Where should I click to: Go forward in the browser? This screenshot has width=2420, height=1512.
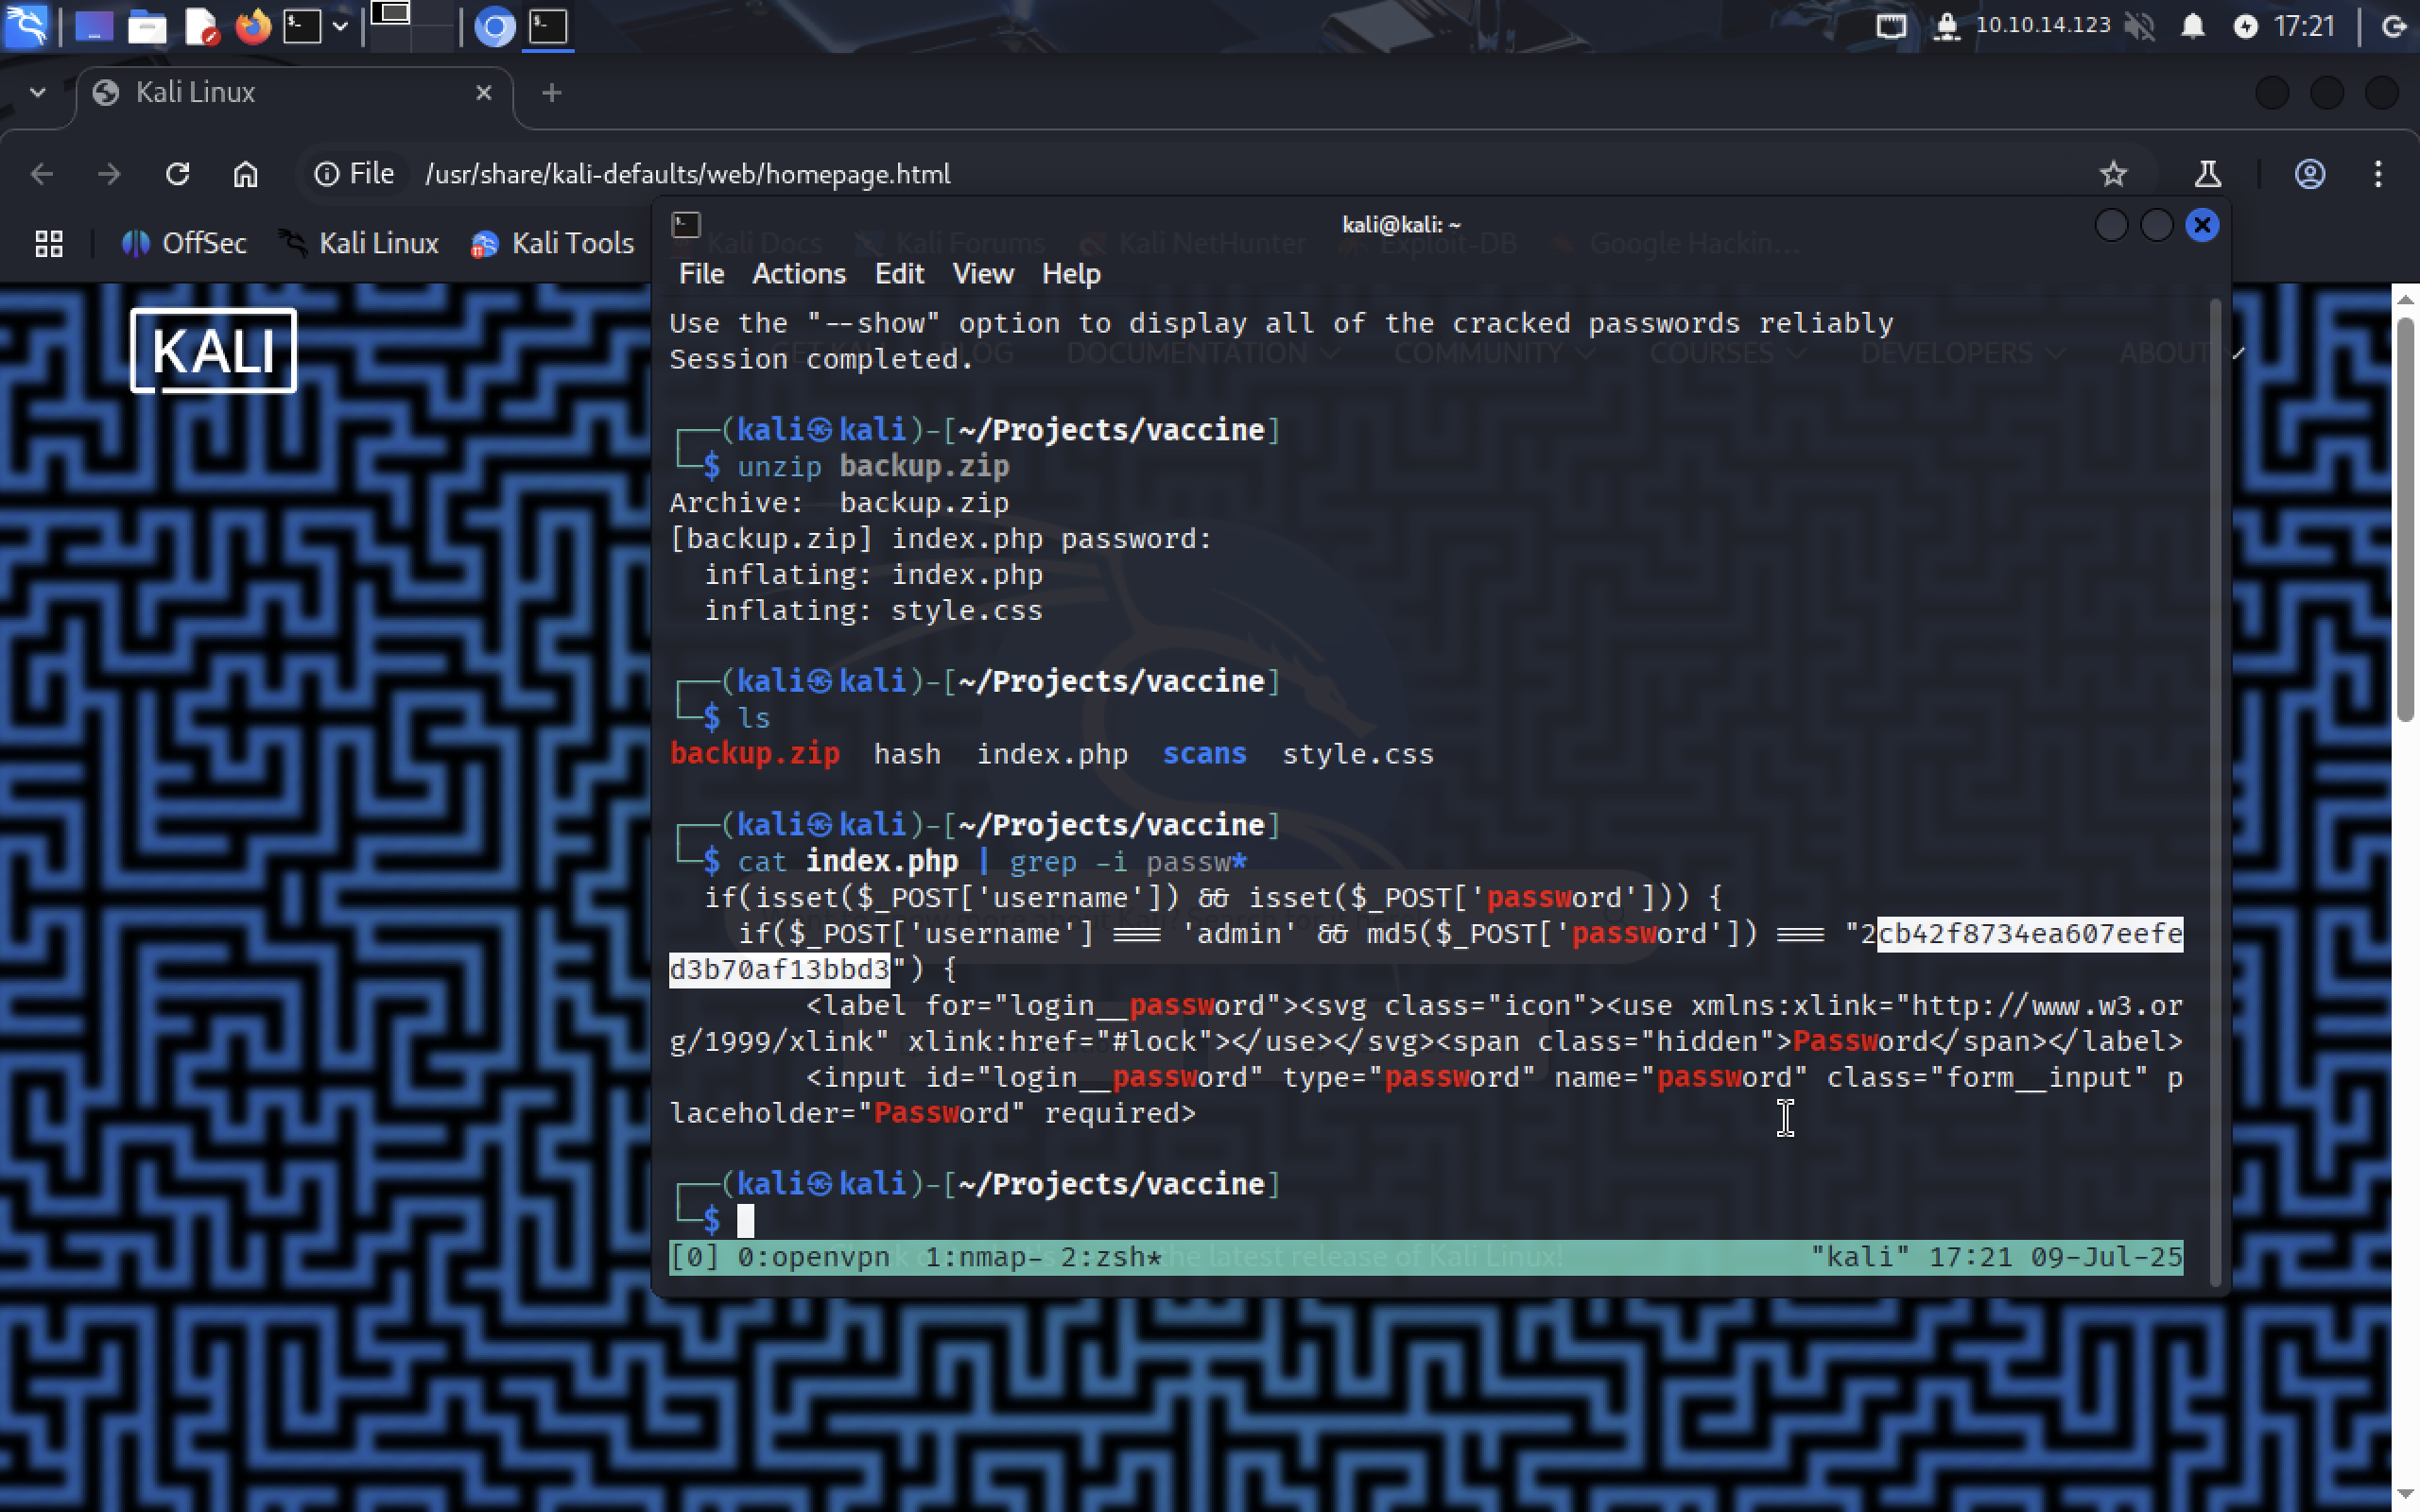109,174
